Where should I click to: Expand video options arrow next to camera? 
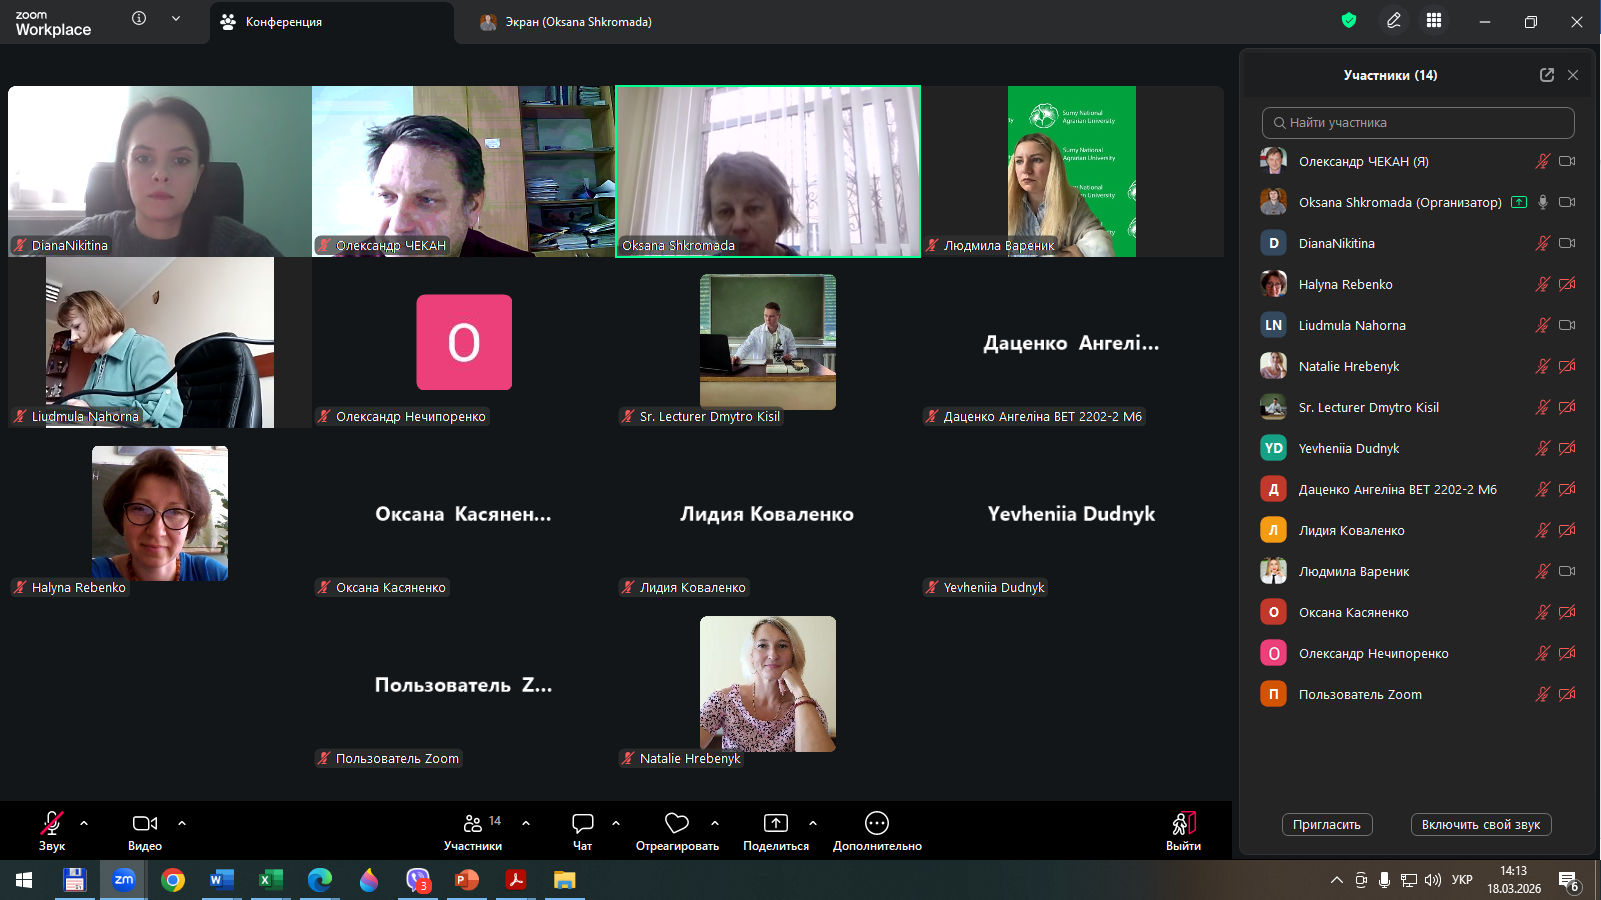(x=182, y=823)
